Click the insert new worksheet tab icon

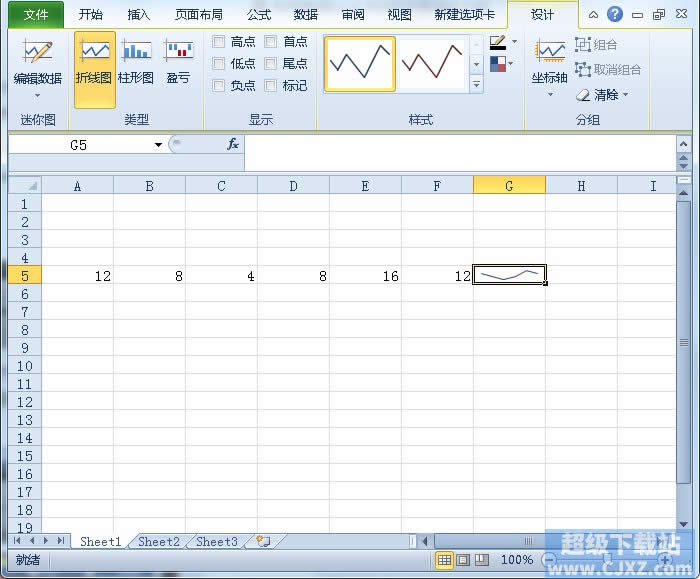263,542
